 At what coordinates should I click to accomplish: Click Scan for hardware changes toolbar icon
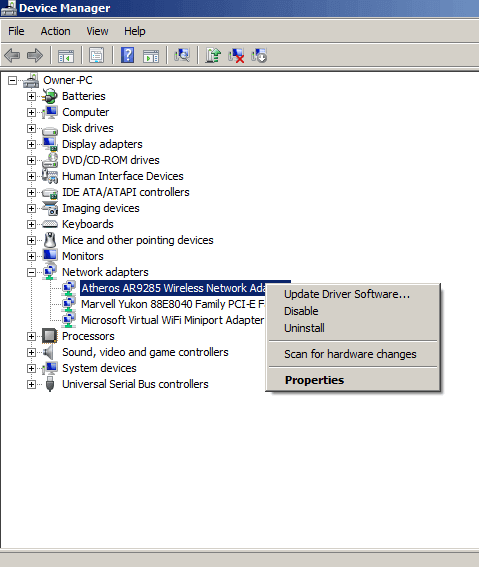182,56
